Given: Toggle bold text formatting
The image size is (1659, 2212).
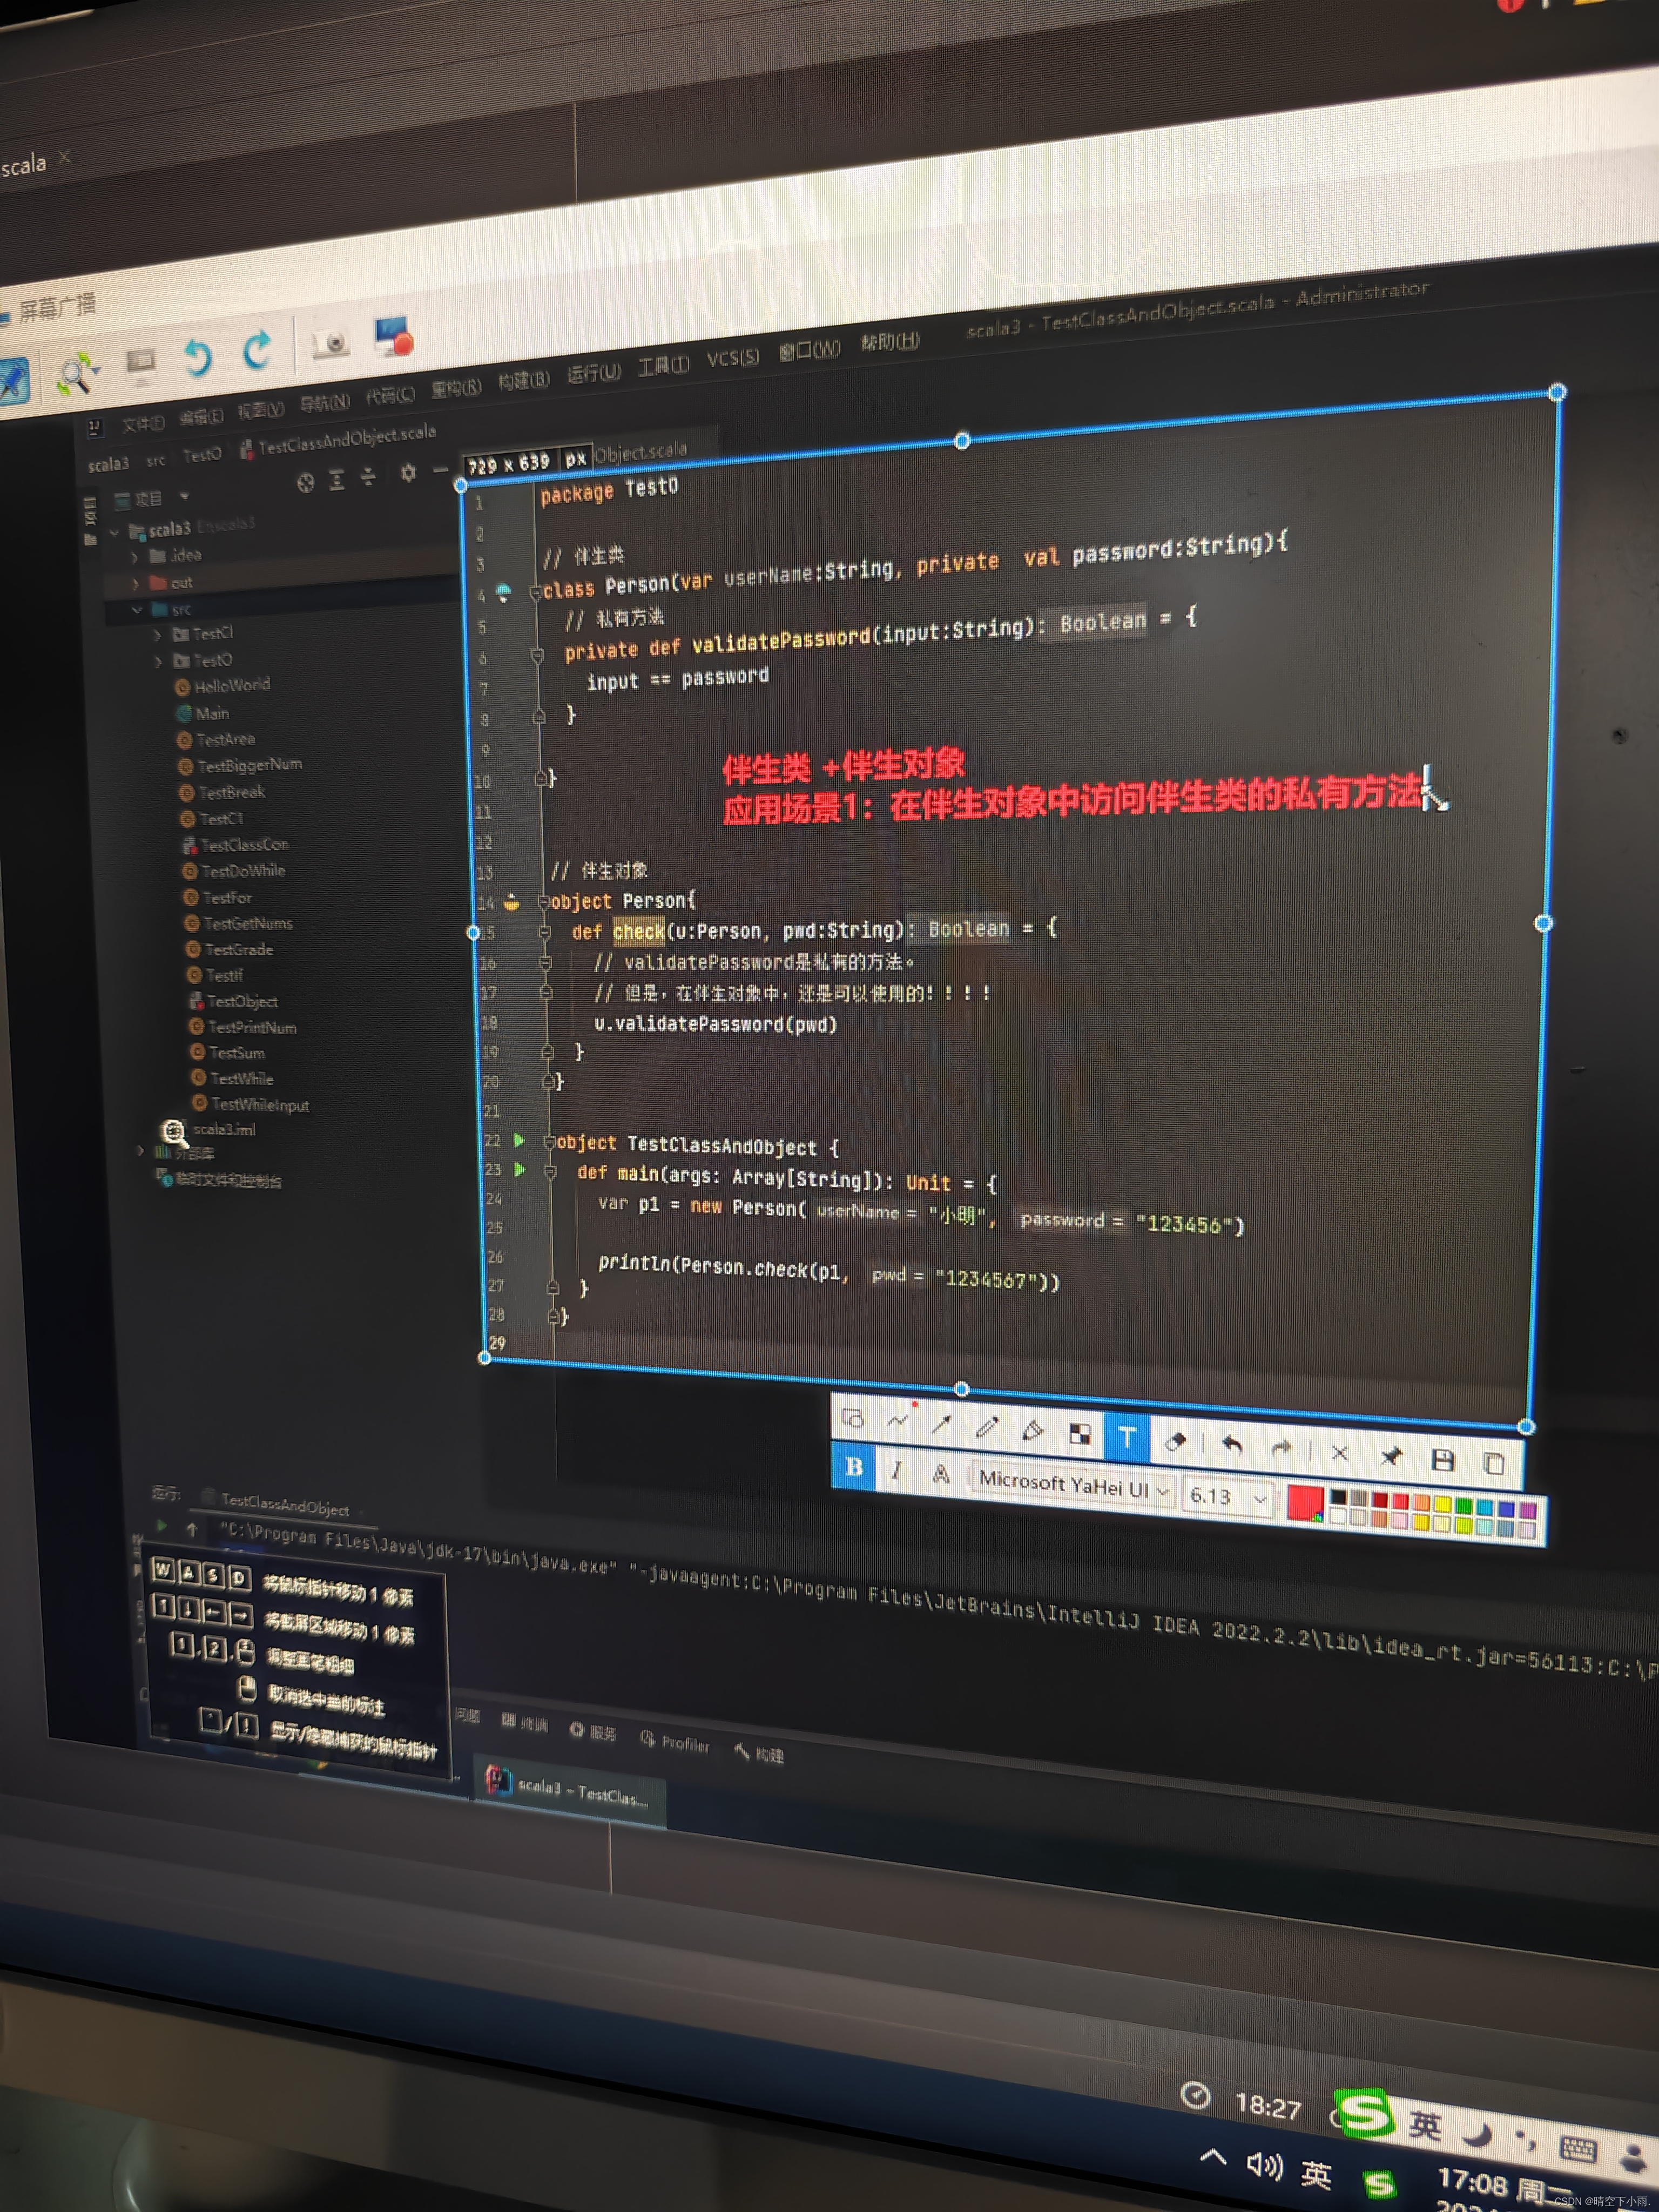Looking at the screenshot, I should tap(854, 1466).
